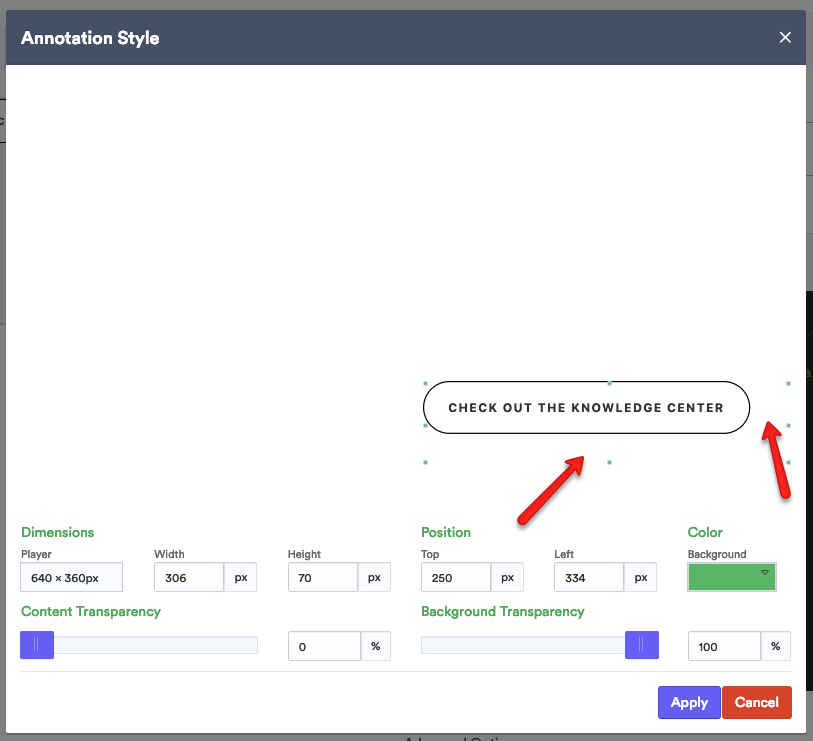Image resolution: width=813 pixels, height=741 pixels.
Task: Click the Dimensions section heading
Action: click(x=57, y=532)
